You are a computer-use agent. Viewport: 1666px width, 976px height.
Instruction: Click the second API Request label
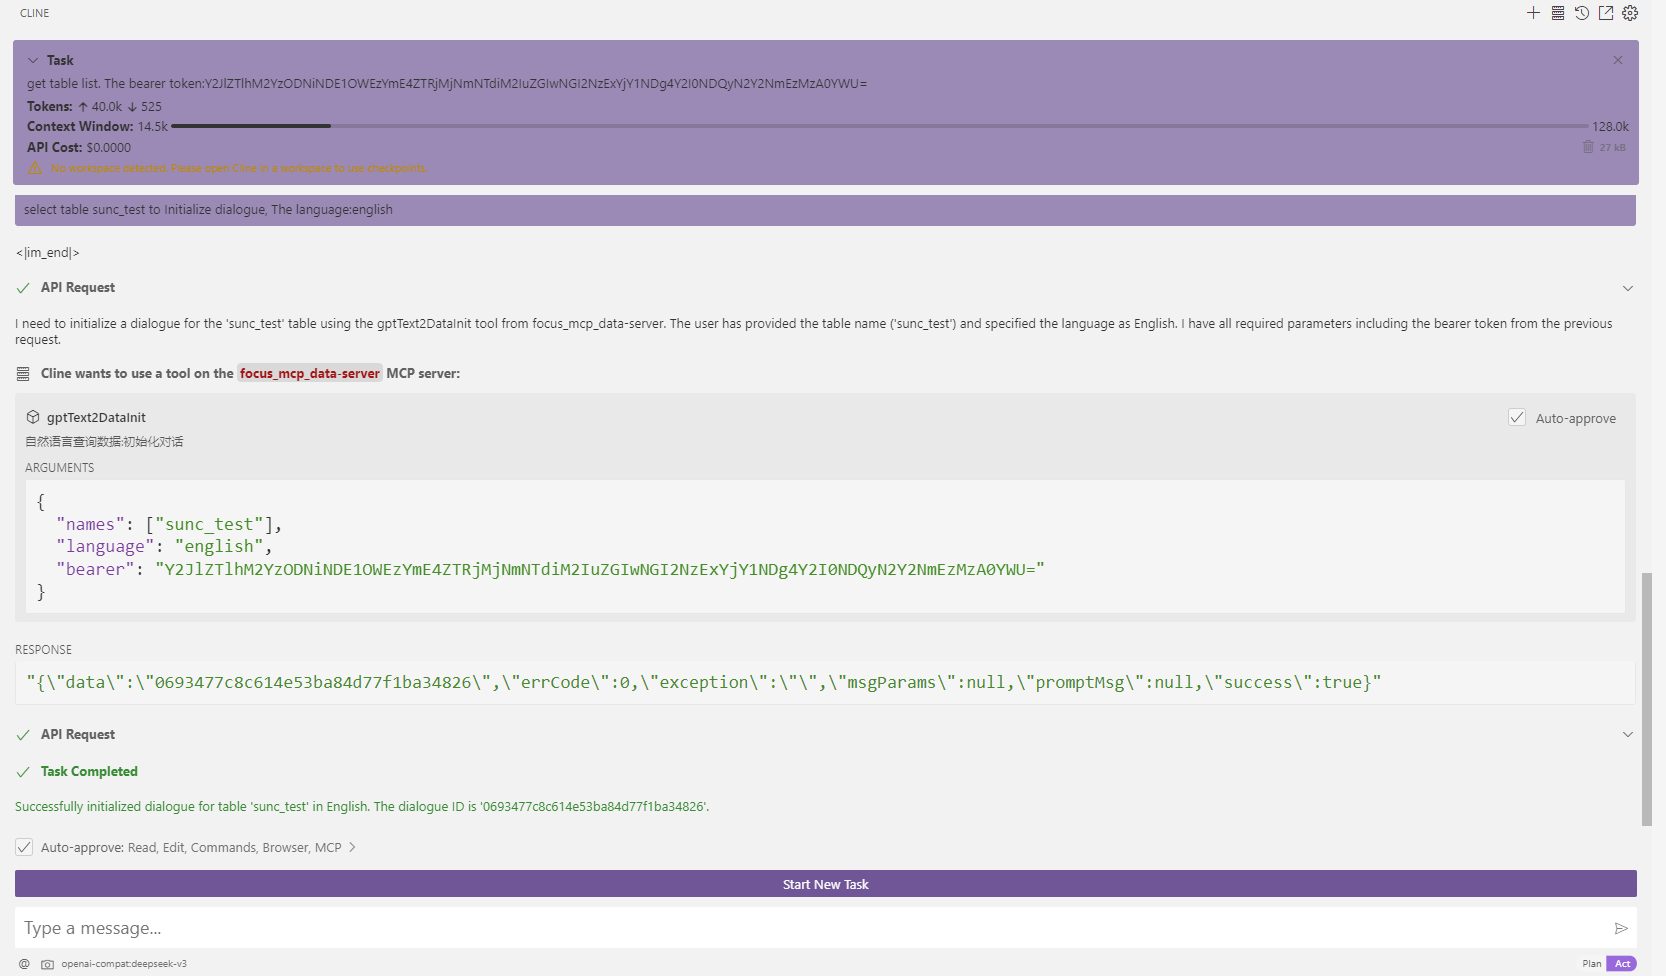[x=78, y=734]
